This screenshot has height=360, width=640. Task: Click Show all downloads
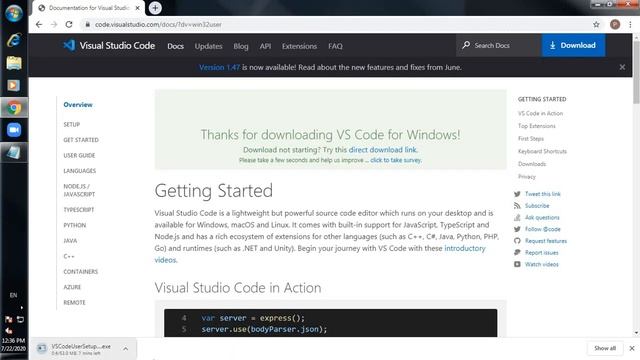605,348
